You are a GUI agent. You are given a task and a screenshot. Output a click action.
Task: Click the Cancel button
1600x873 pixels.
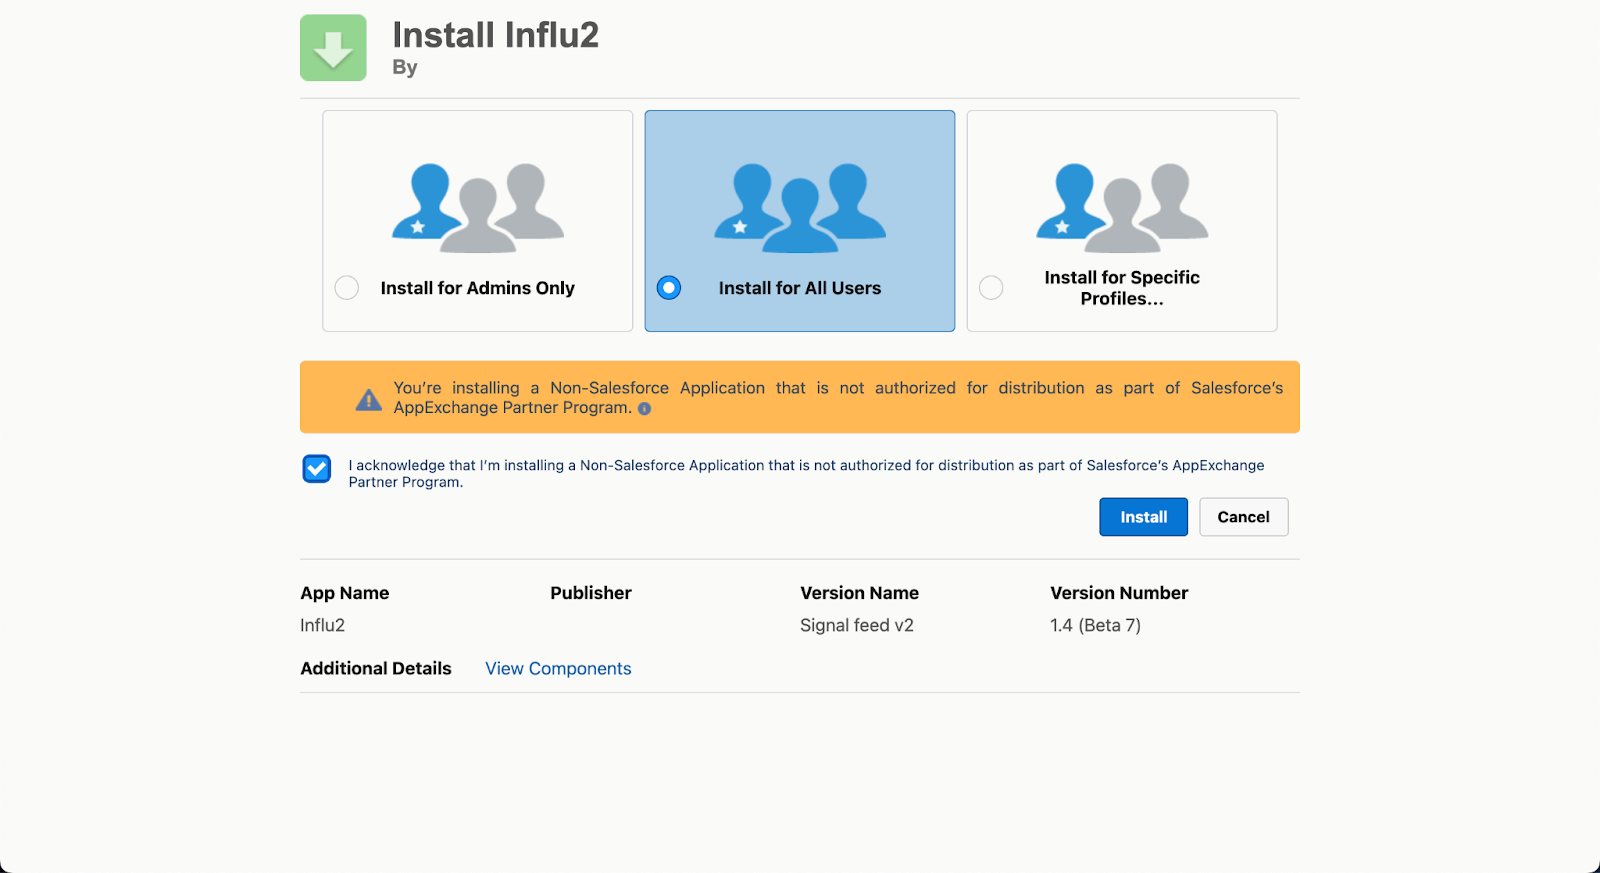1243,517
